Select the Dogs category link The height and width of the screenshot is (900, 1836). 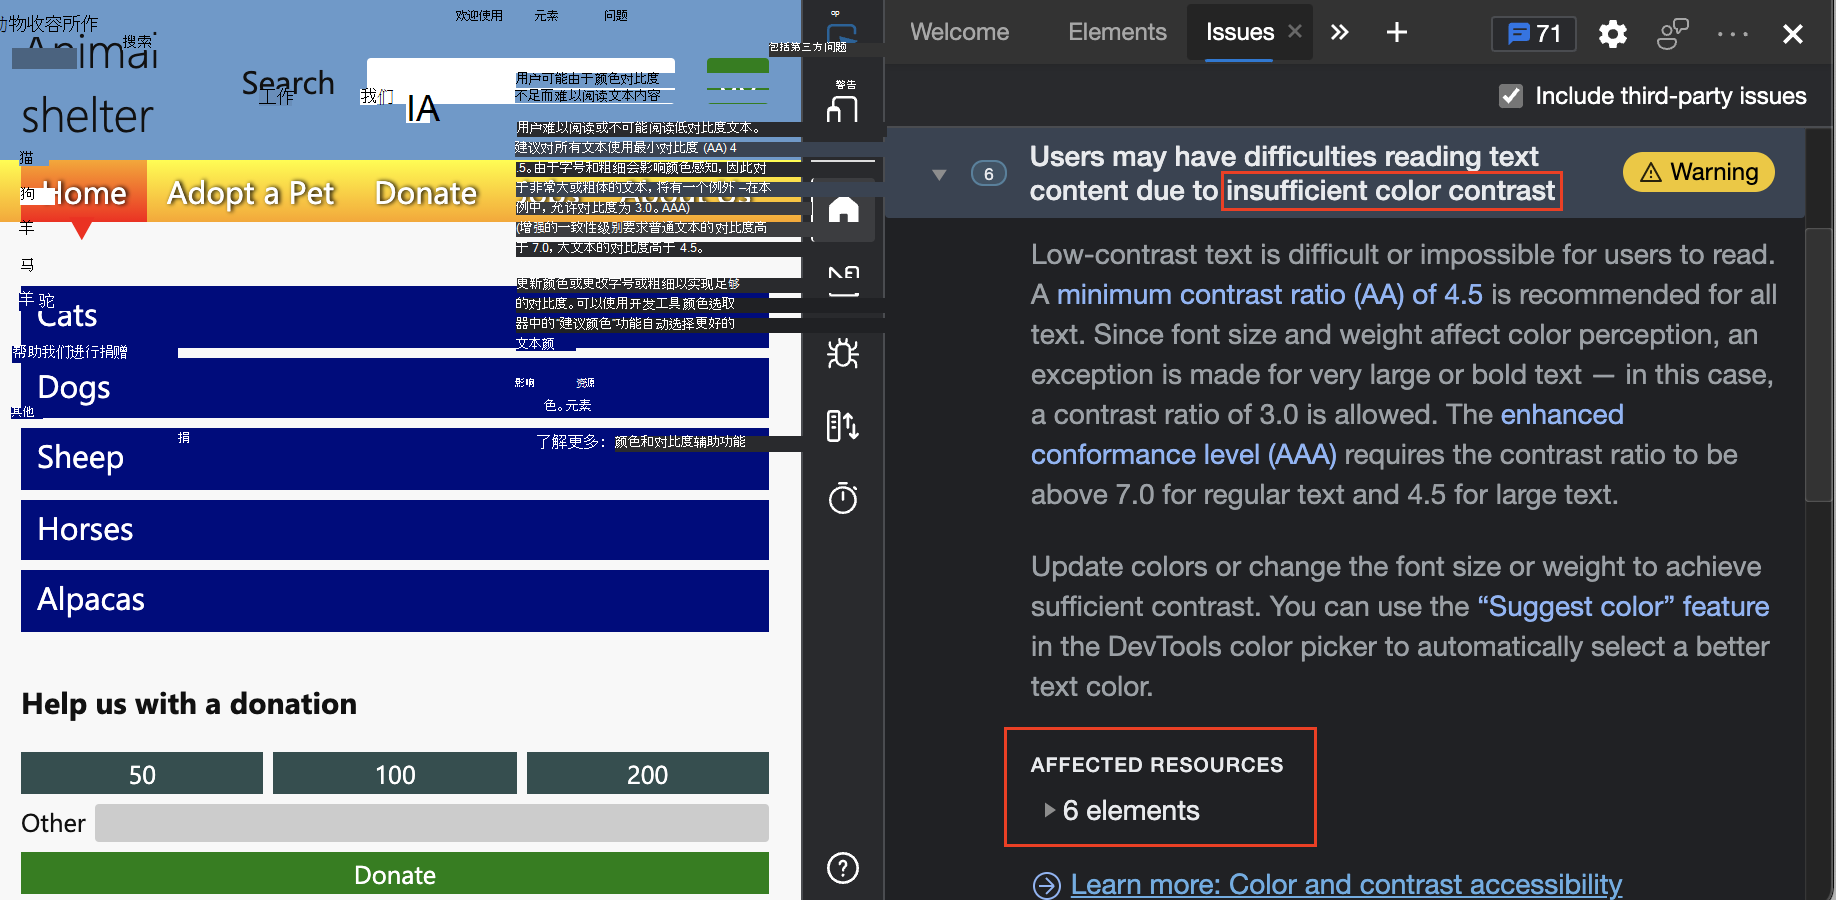click(x=395, y=388)
